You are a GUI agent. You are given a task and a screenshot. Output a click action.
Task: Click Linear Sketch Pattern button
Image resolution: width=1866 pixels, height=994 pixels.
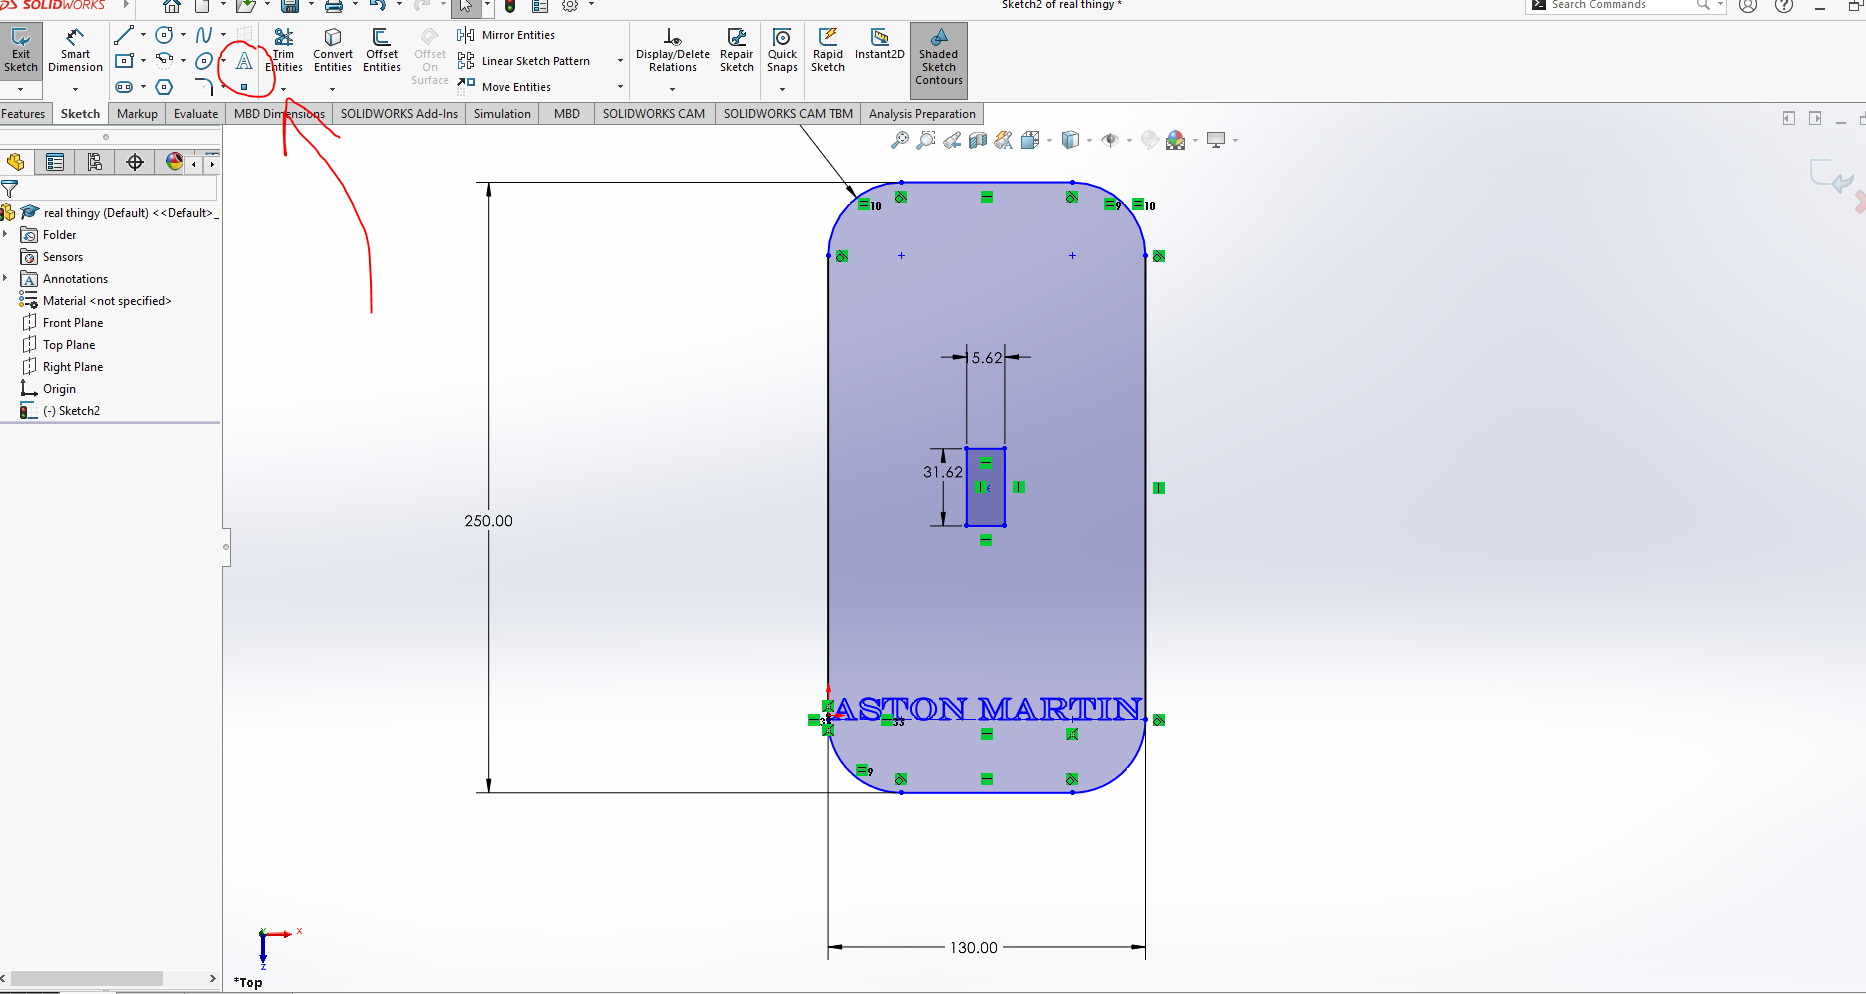coord(524,61)
